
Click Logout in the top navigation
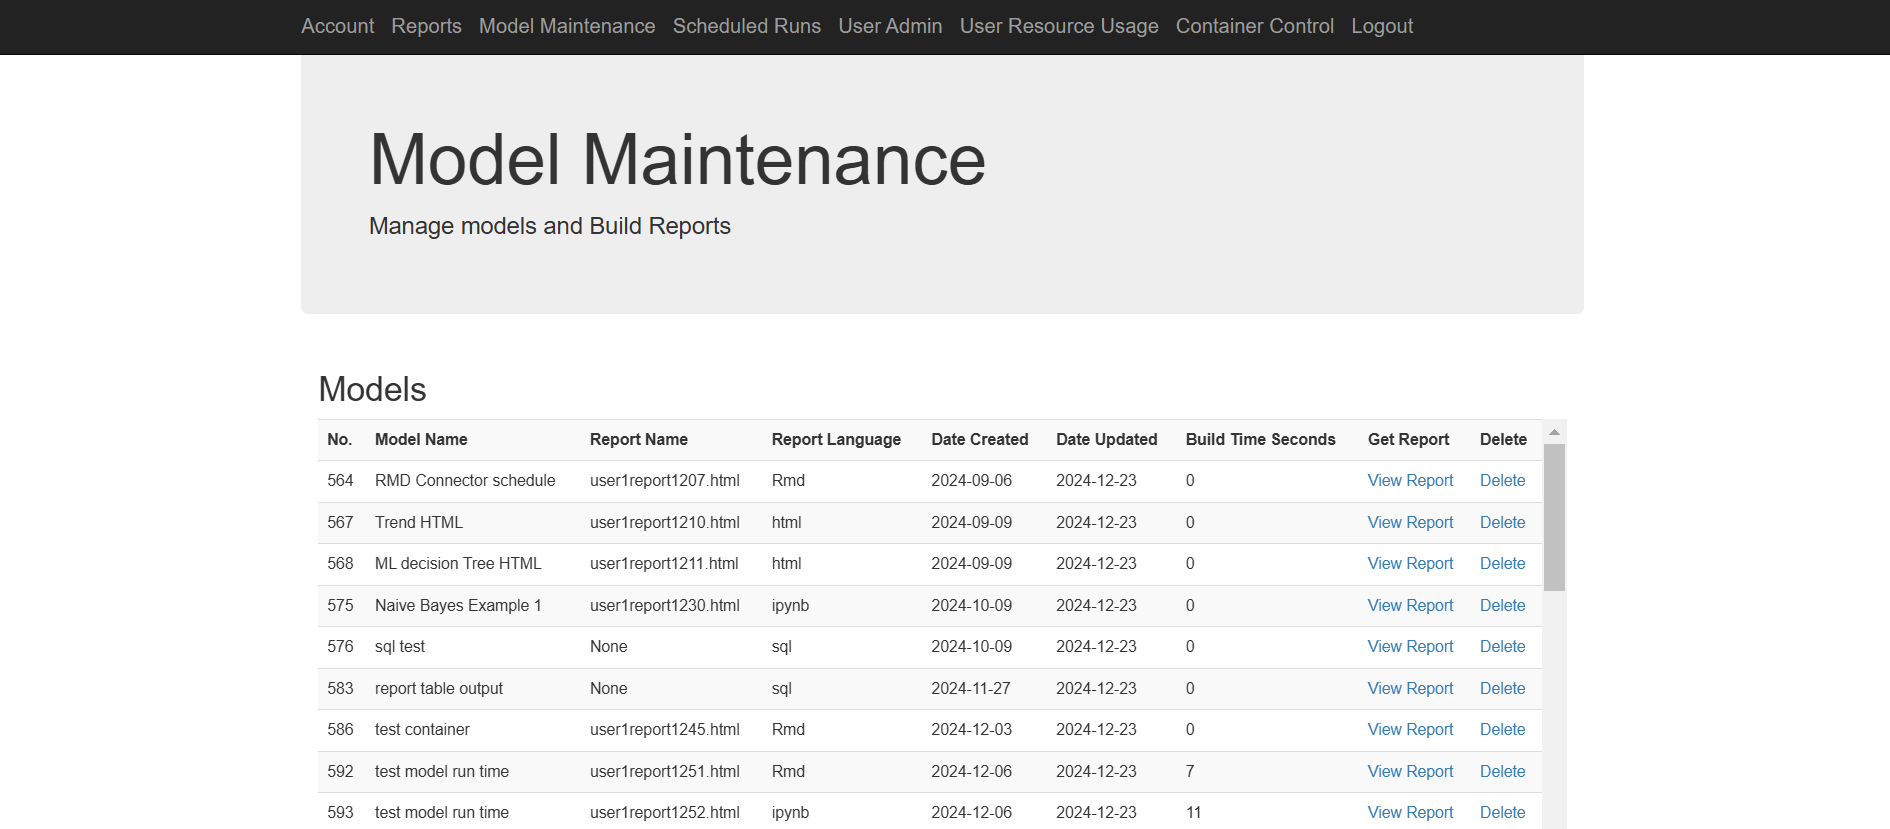(x=1381, y=26)
